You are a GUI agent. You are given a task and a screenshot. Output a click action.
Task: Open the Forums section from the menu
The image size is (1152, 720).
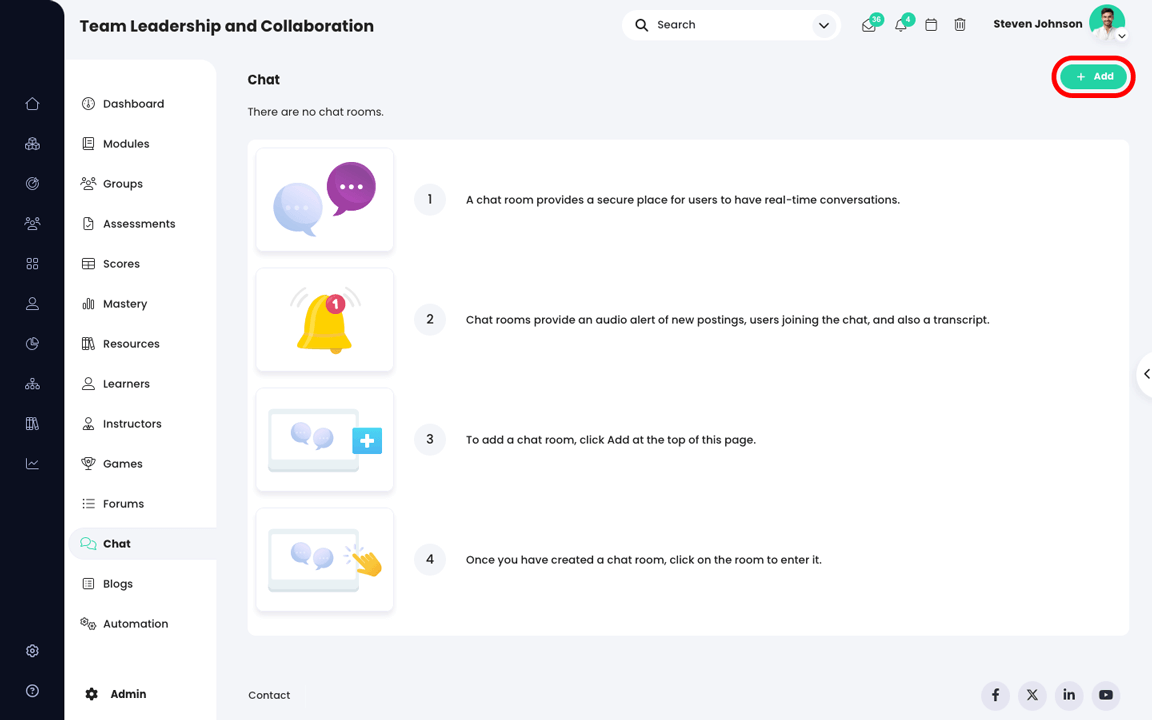[124, 503]
